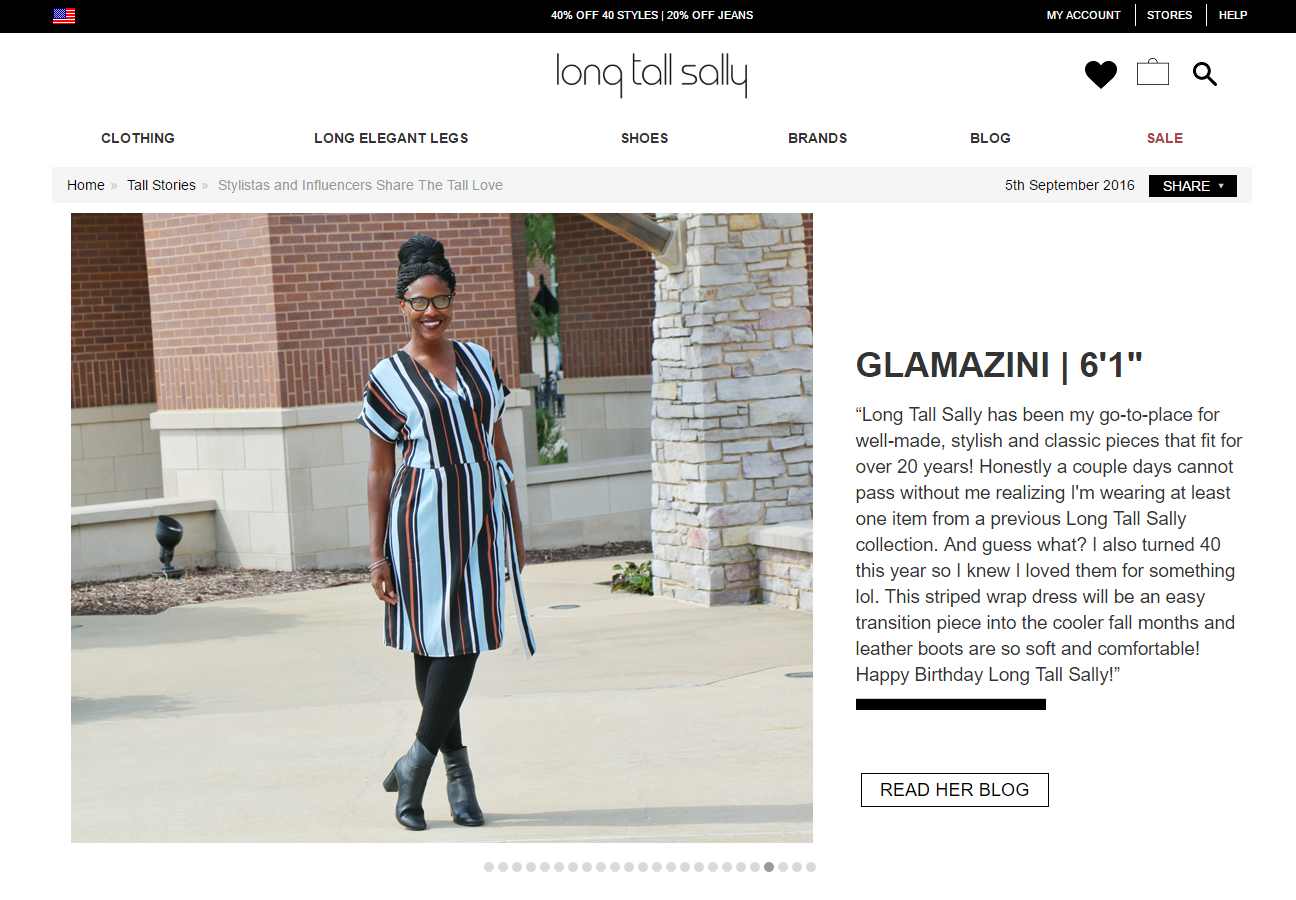
Task: Click the US flag country selector
Action: [64, 15]
